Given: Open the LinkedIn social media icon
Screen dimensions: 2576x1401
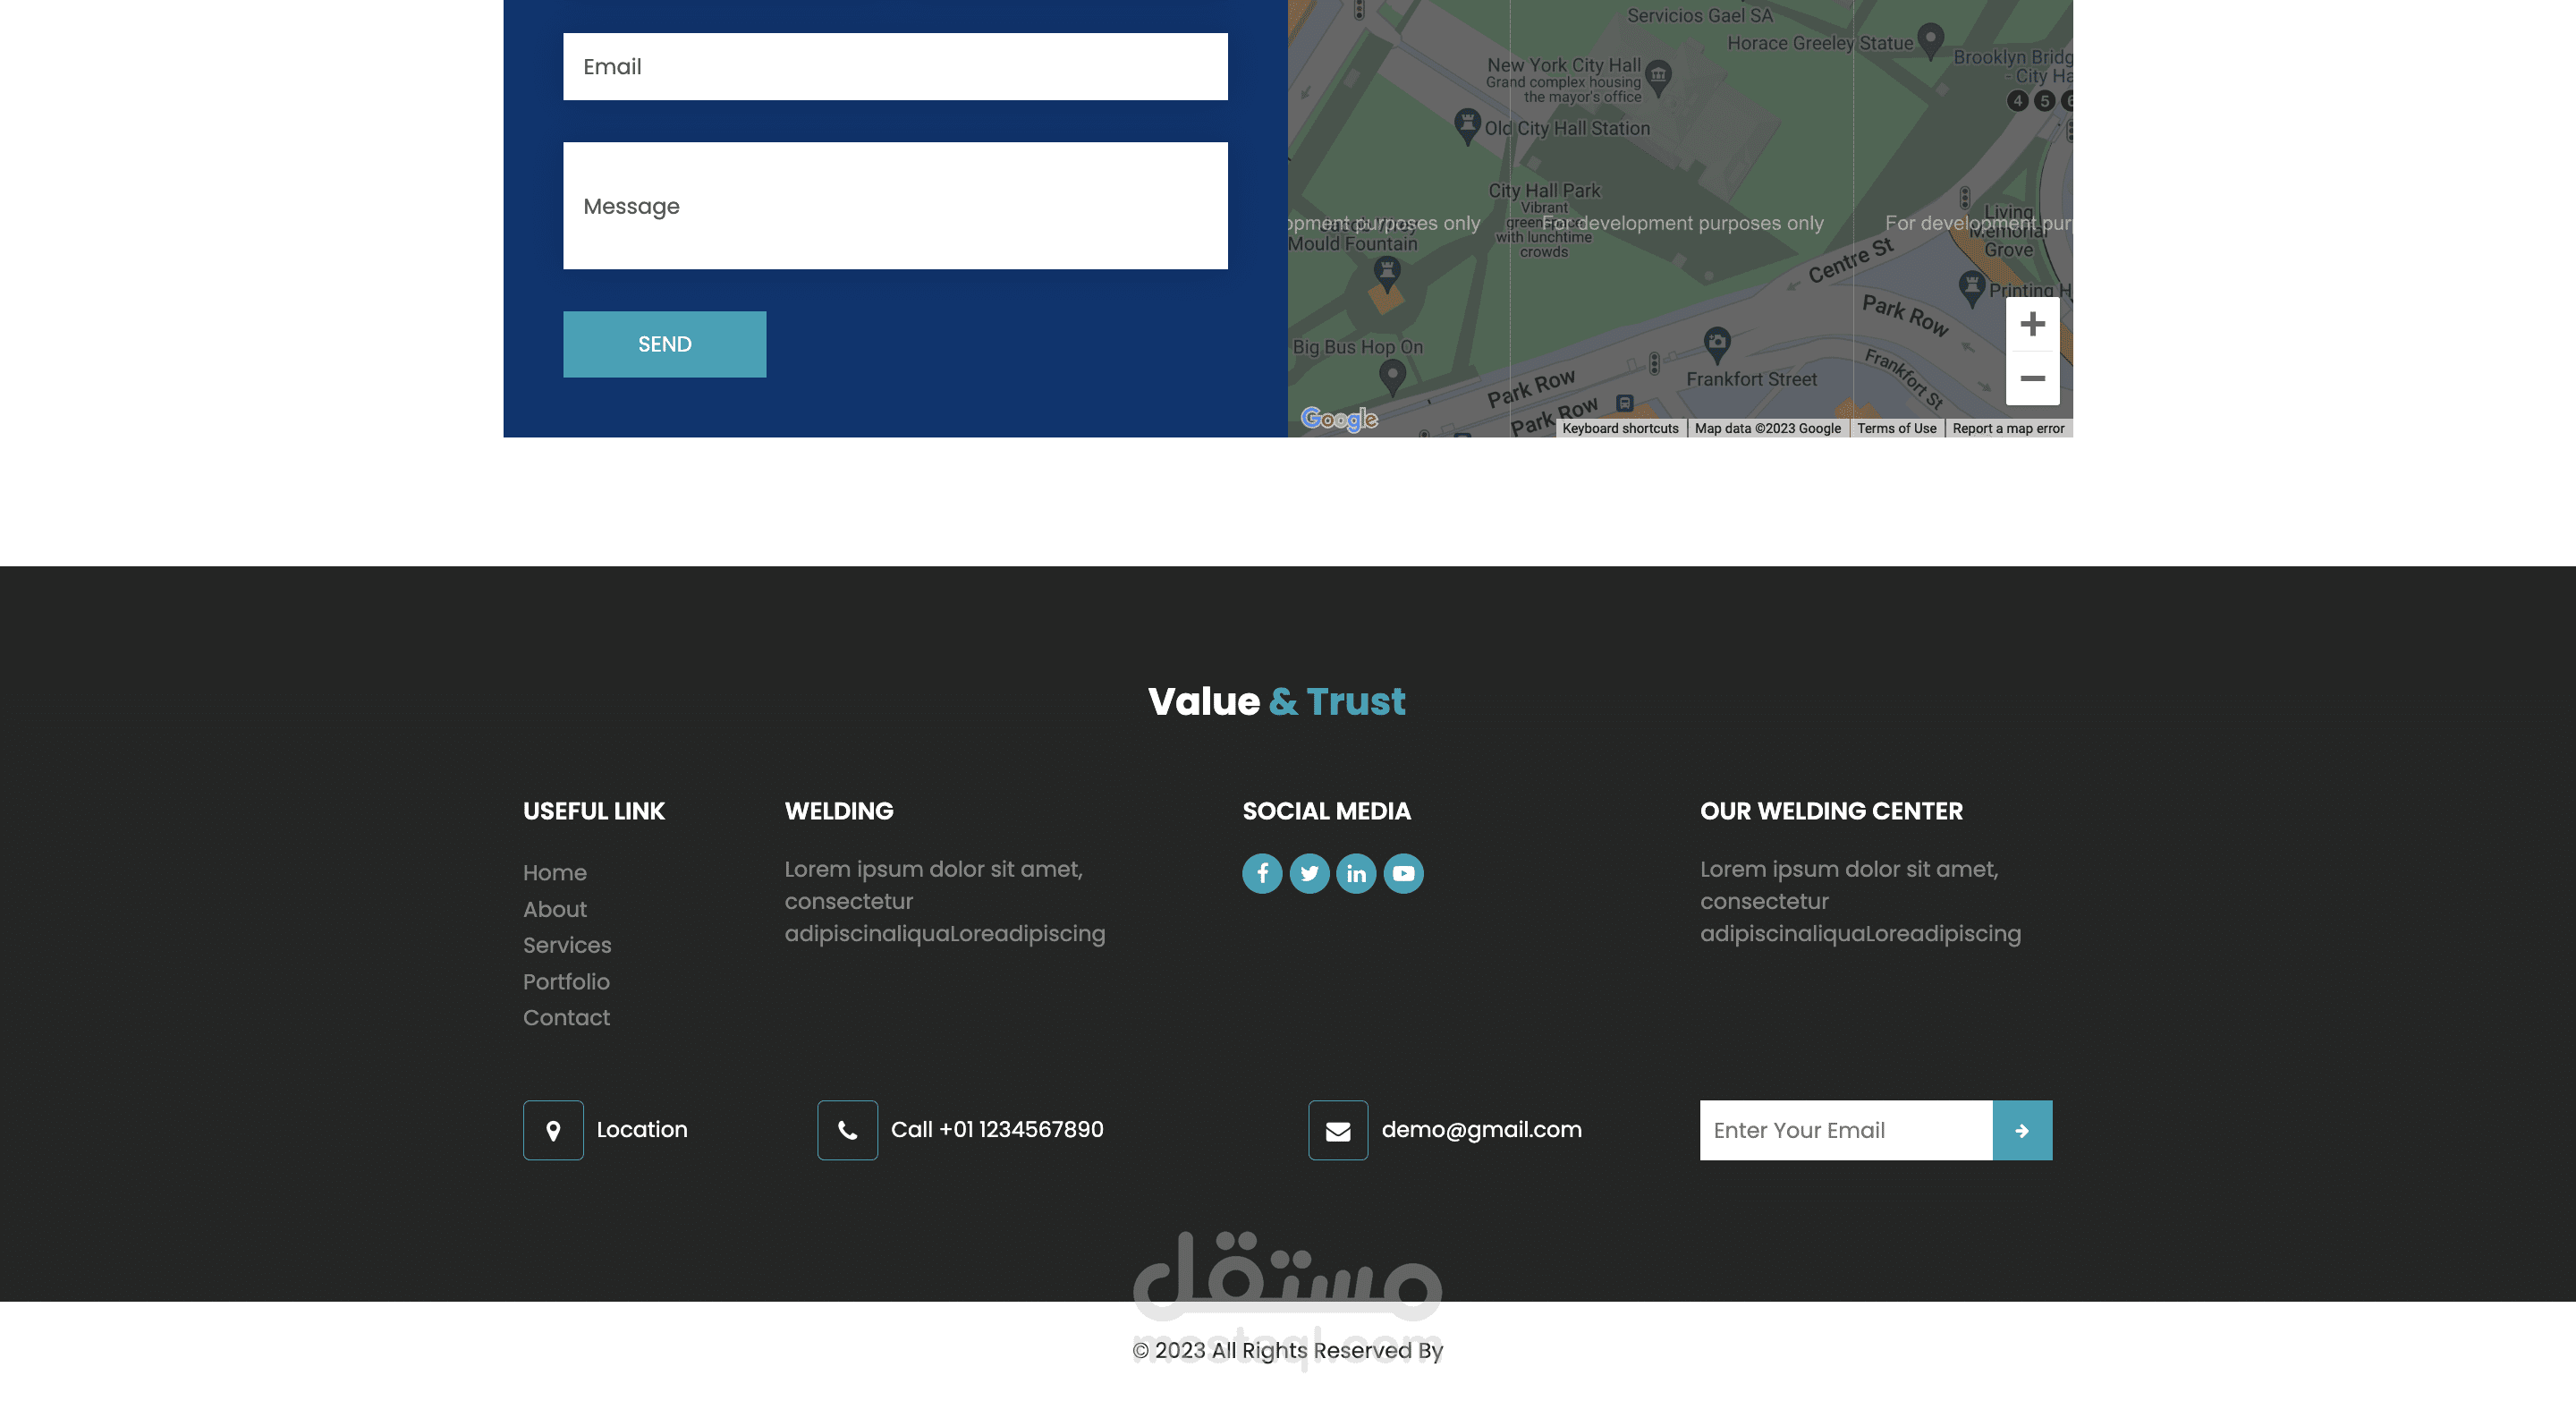Looking at the screenshot, I should (1356, 873).
